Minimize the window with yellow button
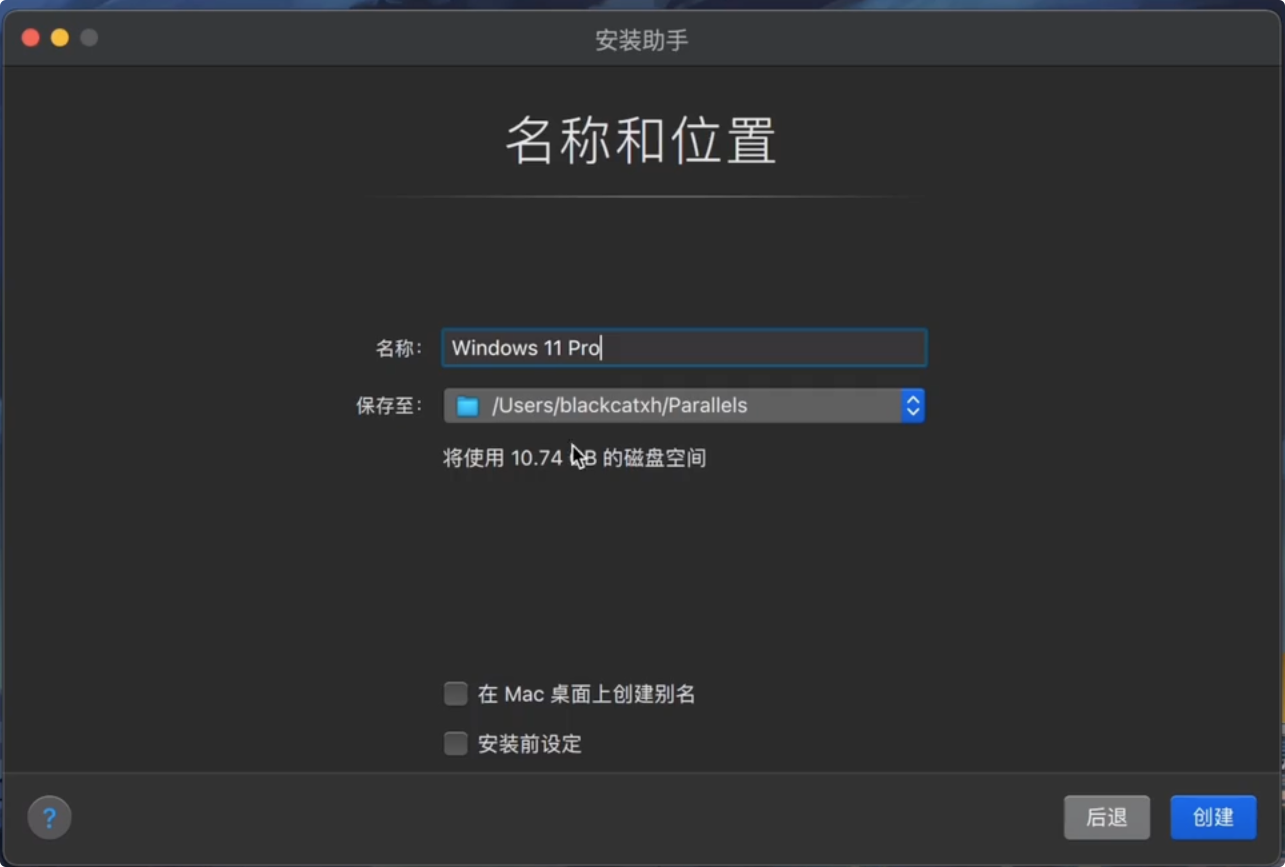This screenshot has width=1285, height=867. 60,38
